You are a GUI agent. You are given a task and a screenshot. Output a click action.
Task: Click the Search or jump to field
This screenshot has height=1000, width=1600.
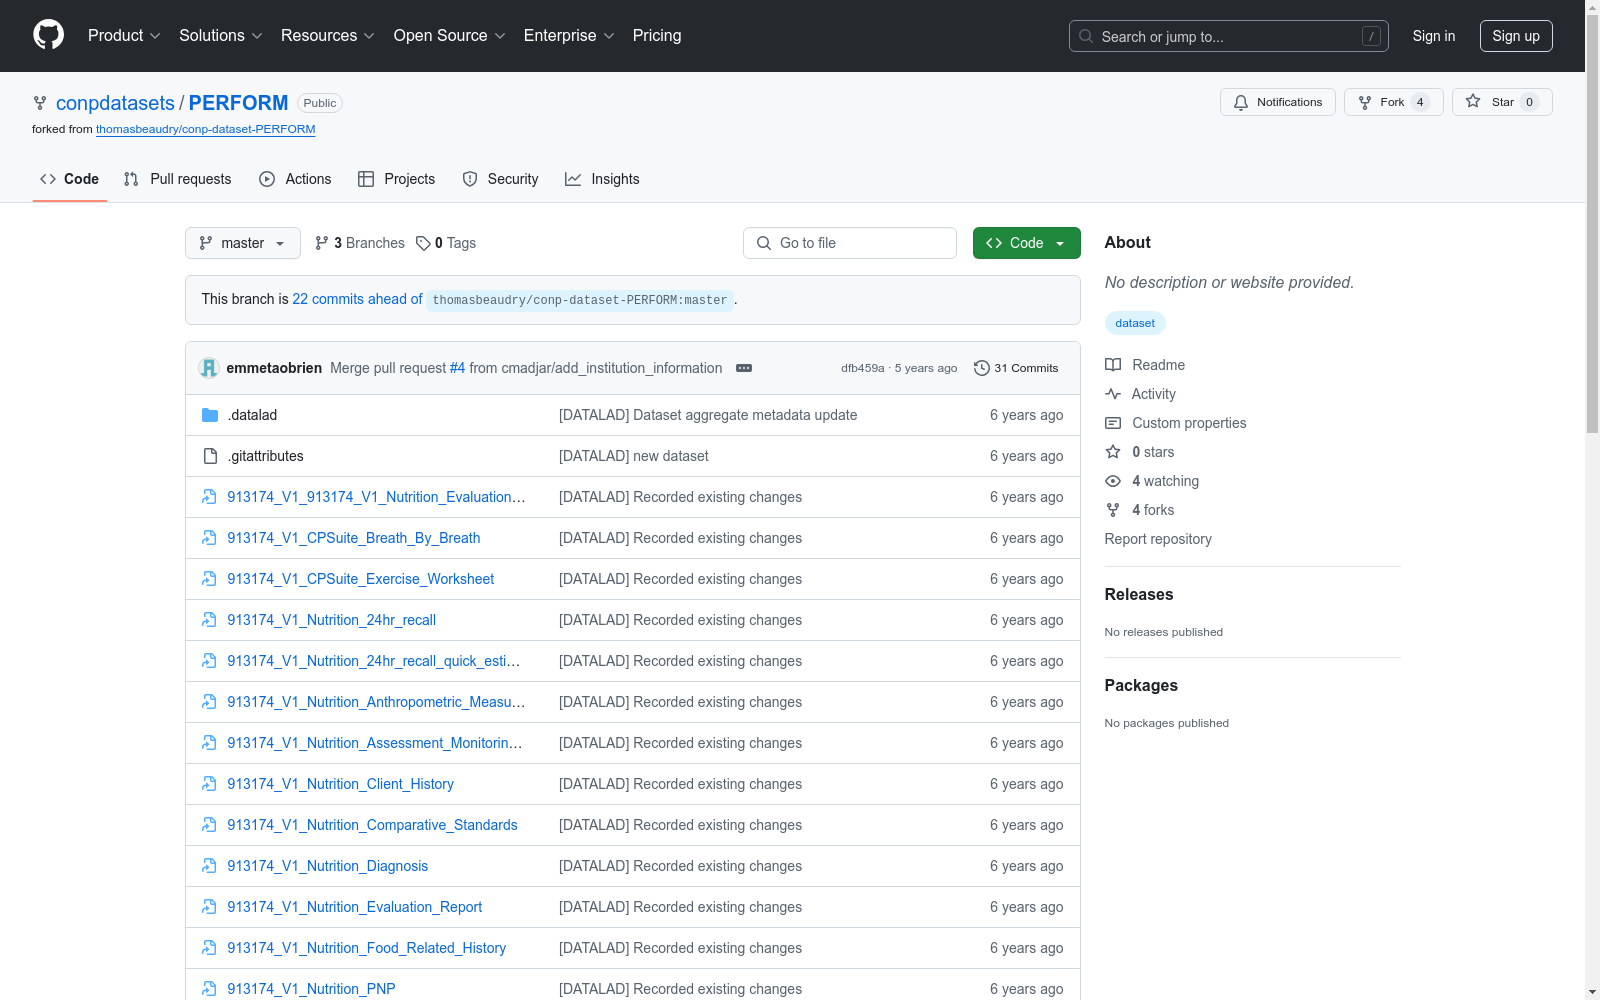click(1229, 36)
